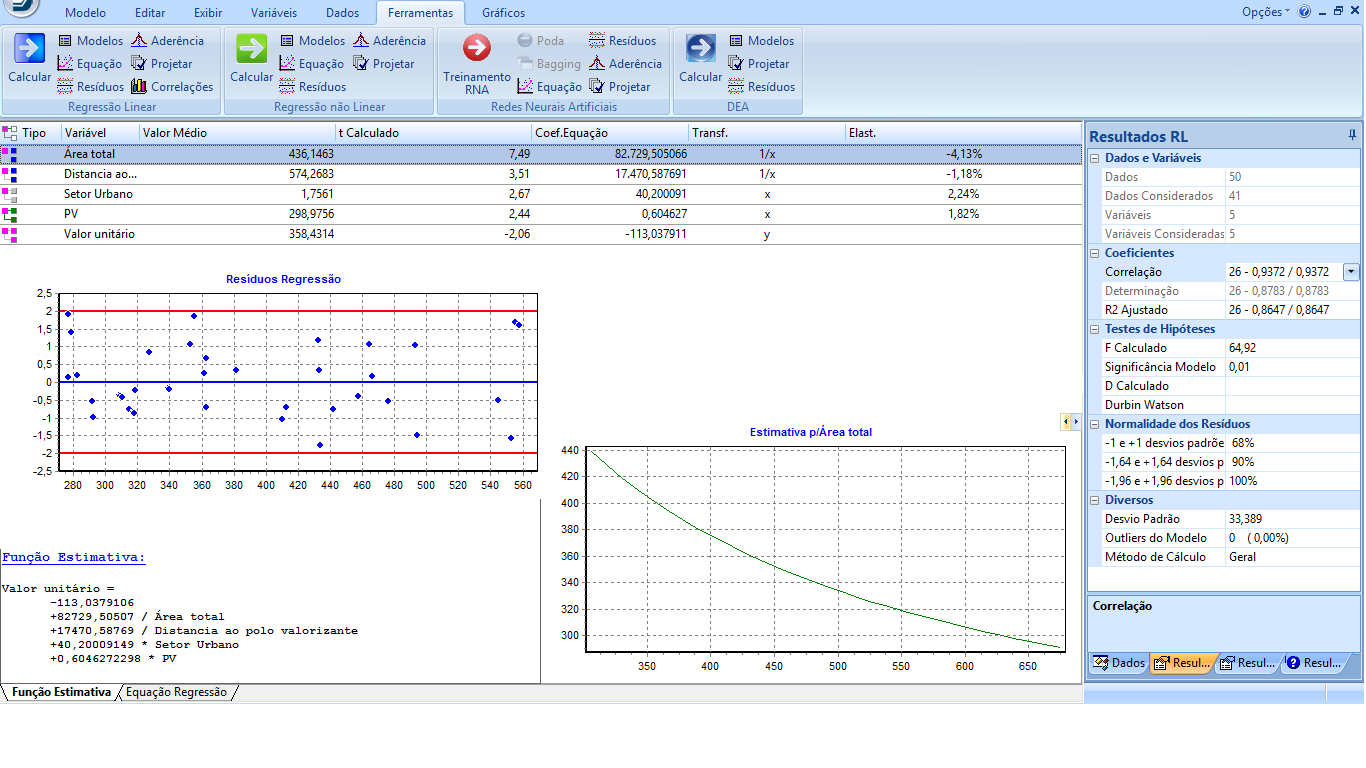This screenshot has width=1366, height=768.
Task: Toggle pin on the Resultados RL panel
Action: [1352, 135]
